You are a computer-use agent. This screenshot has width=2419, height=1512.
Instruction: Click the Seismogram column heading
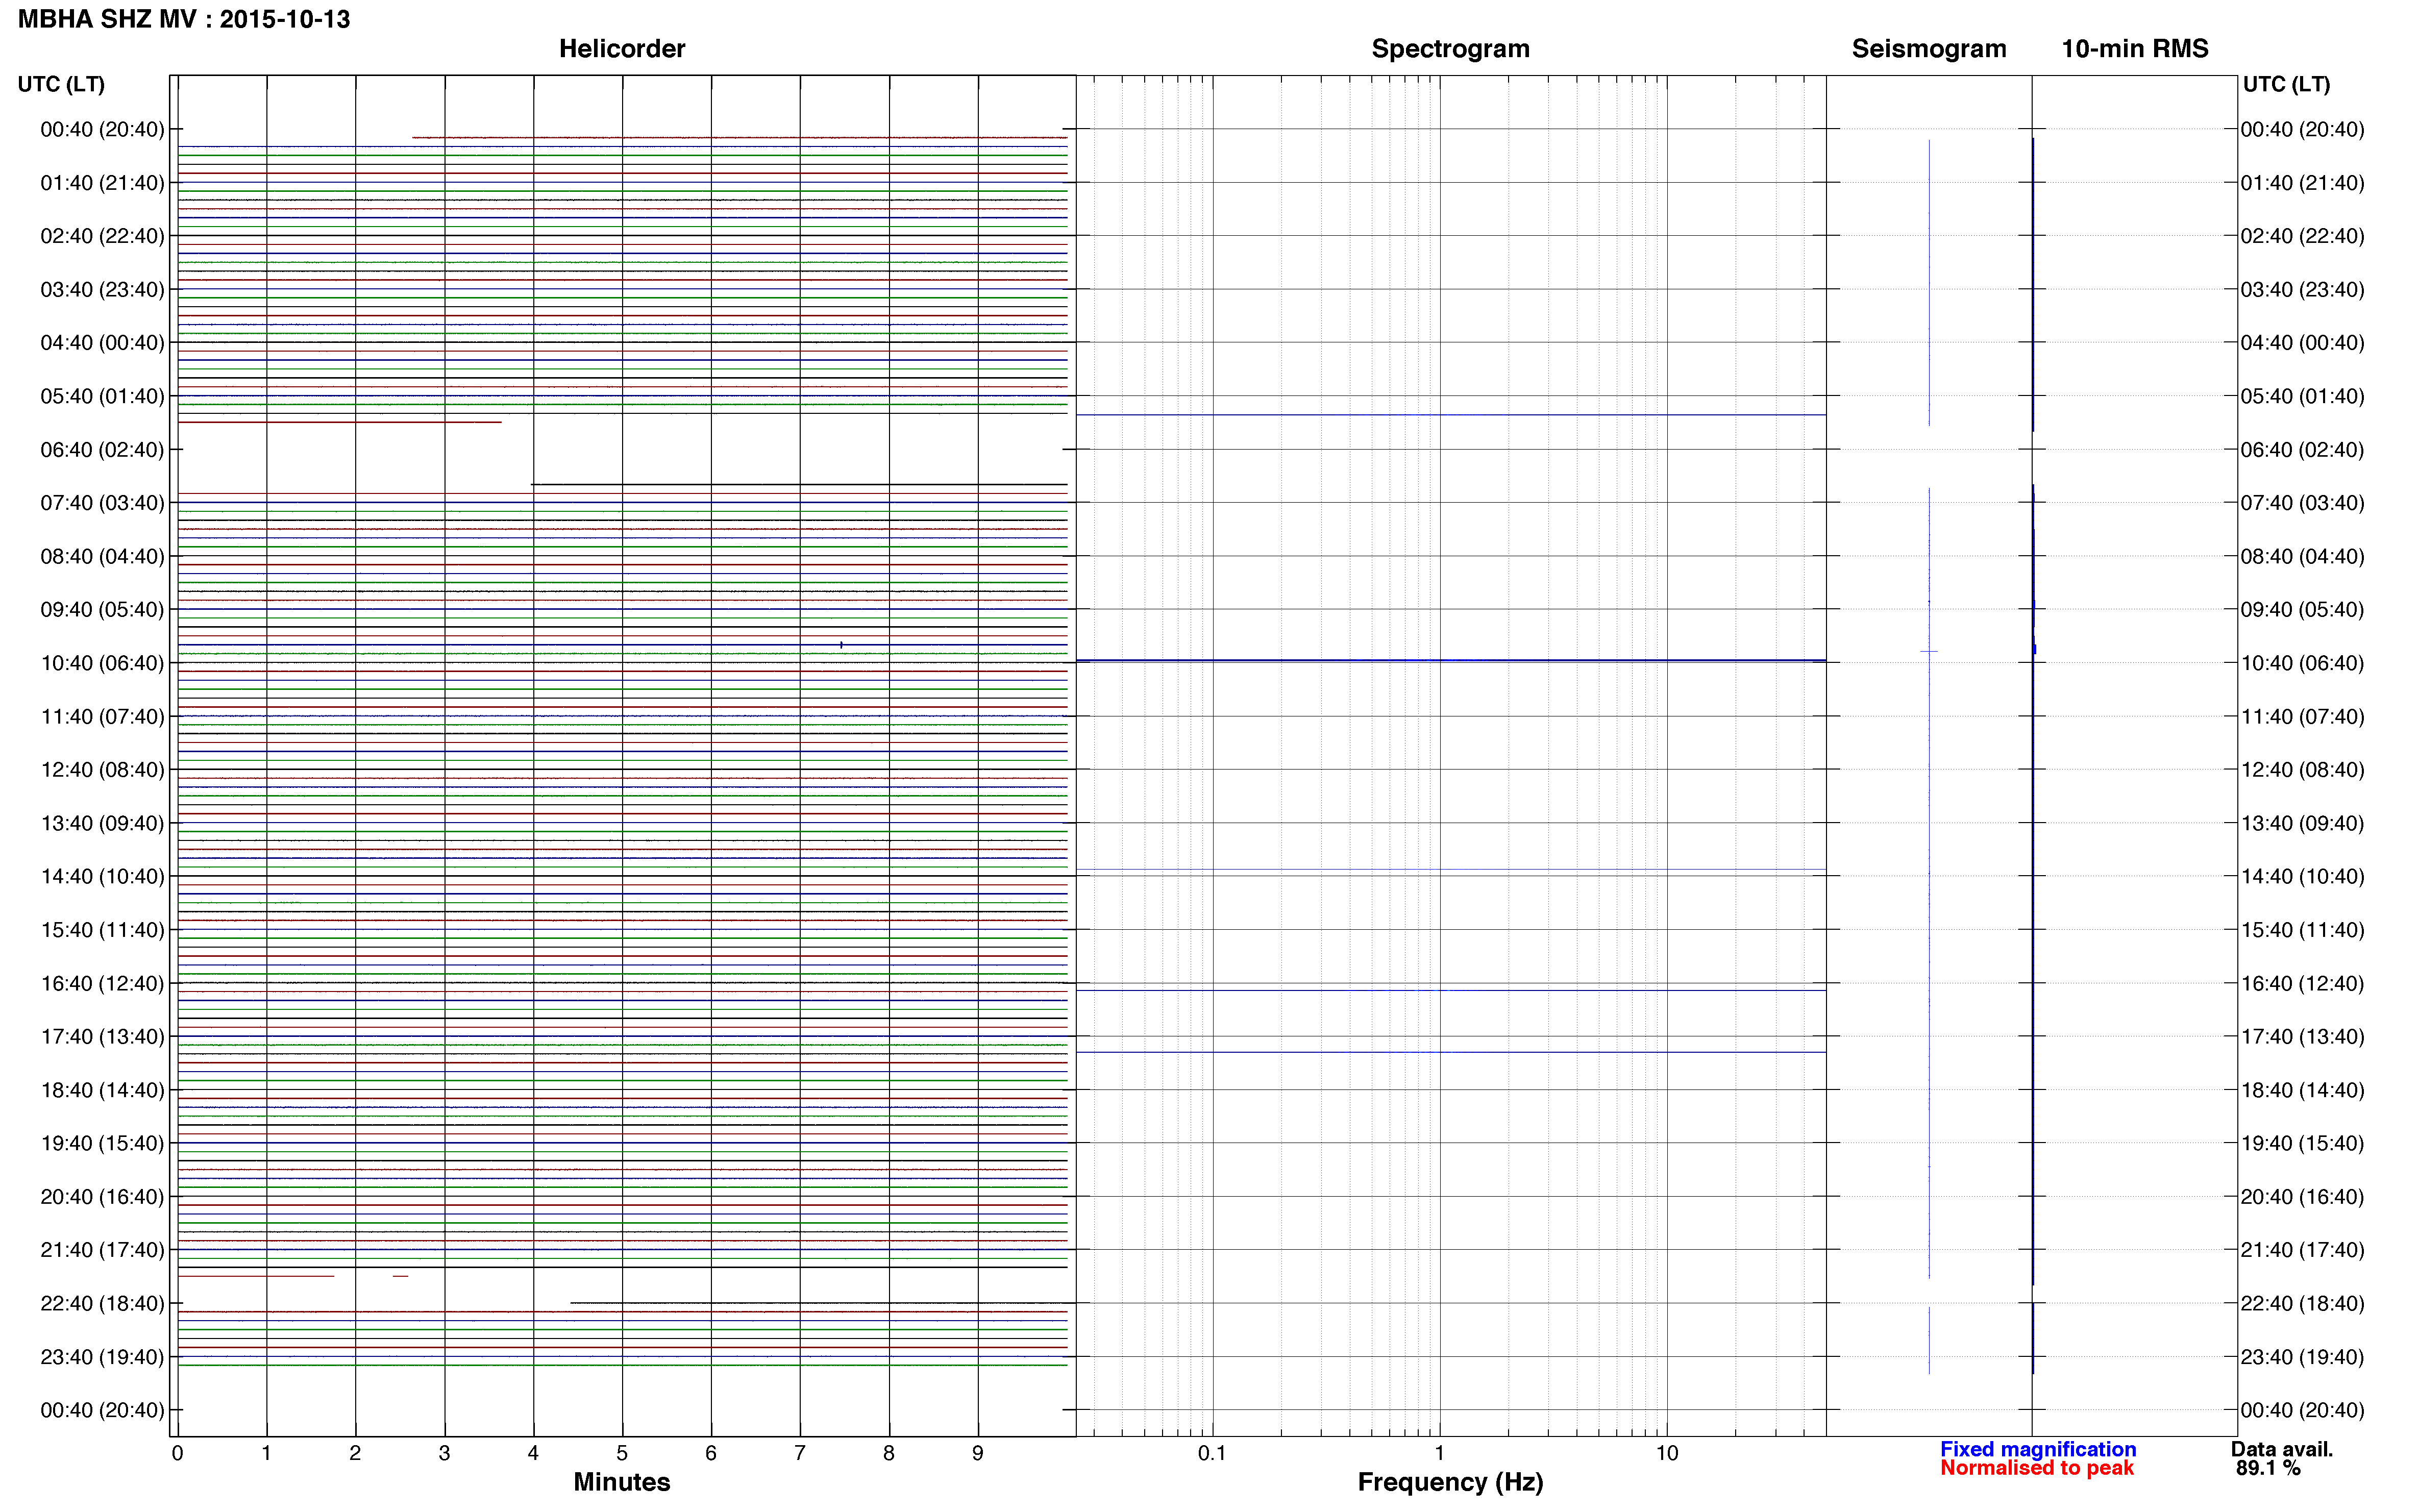(x=1929, y=48)
